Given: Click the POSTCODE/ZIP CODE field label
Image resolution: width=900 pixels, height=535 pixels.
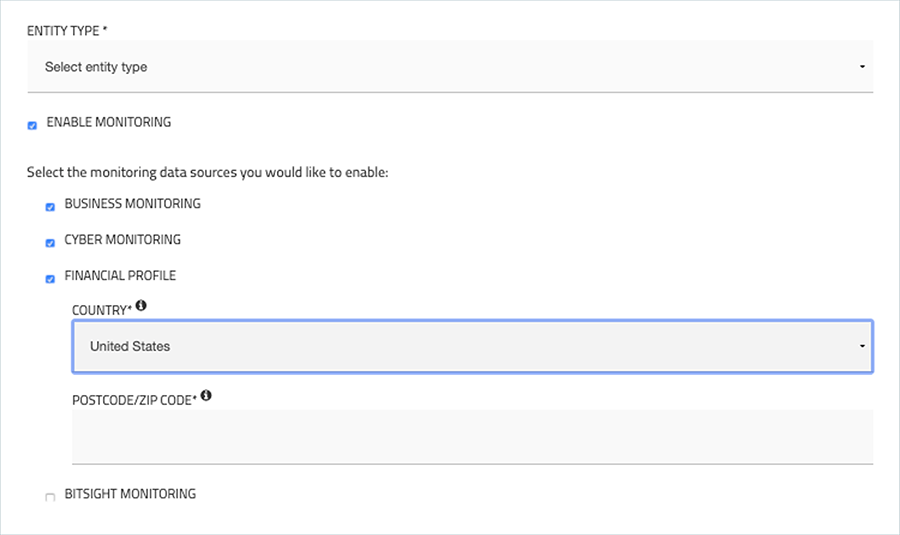Looking at the screenshot, I should coord(134,400).
